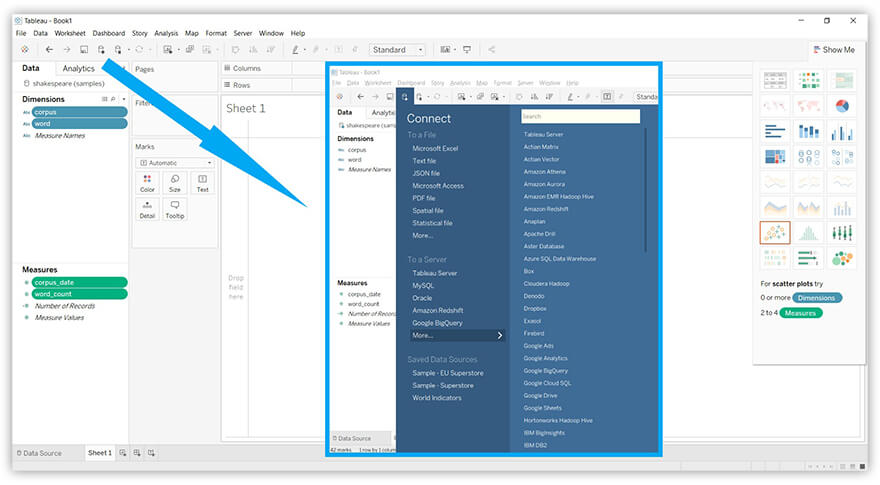Click the Show/hide cards toolbar icon

(445, 49)
